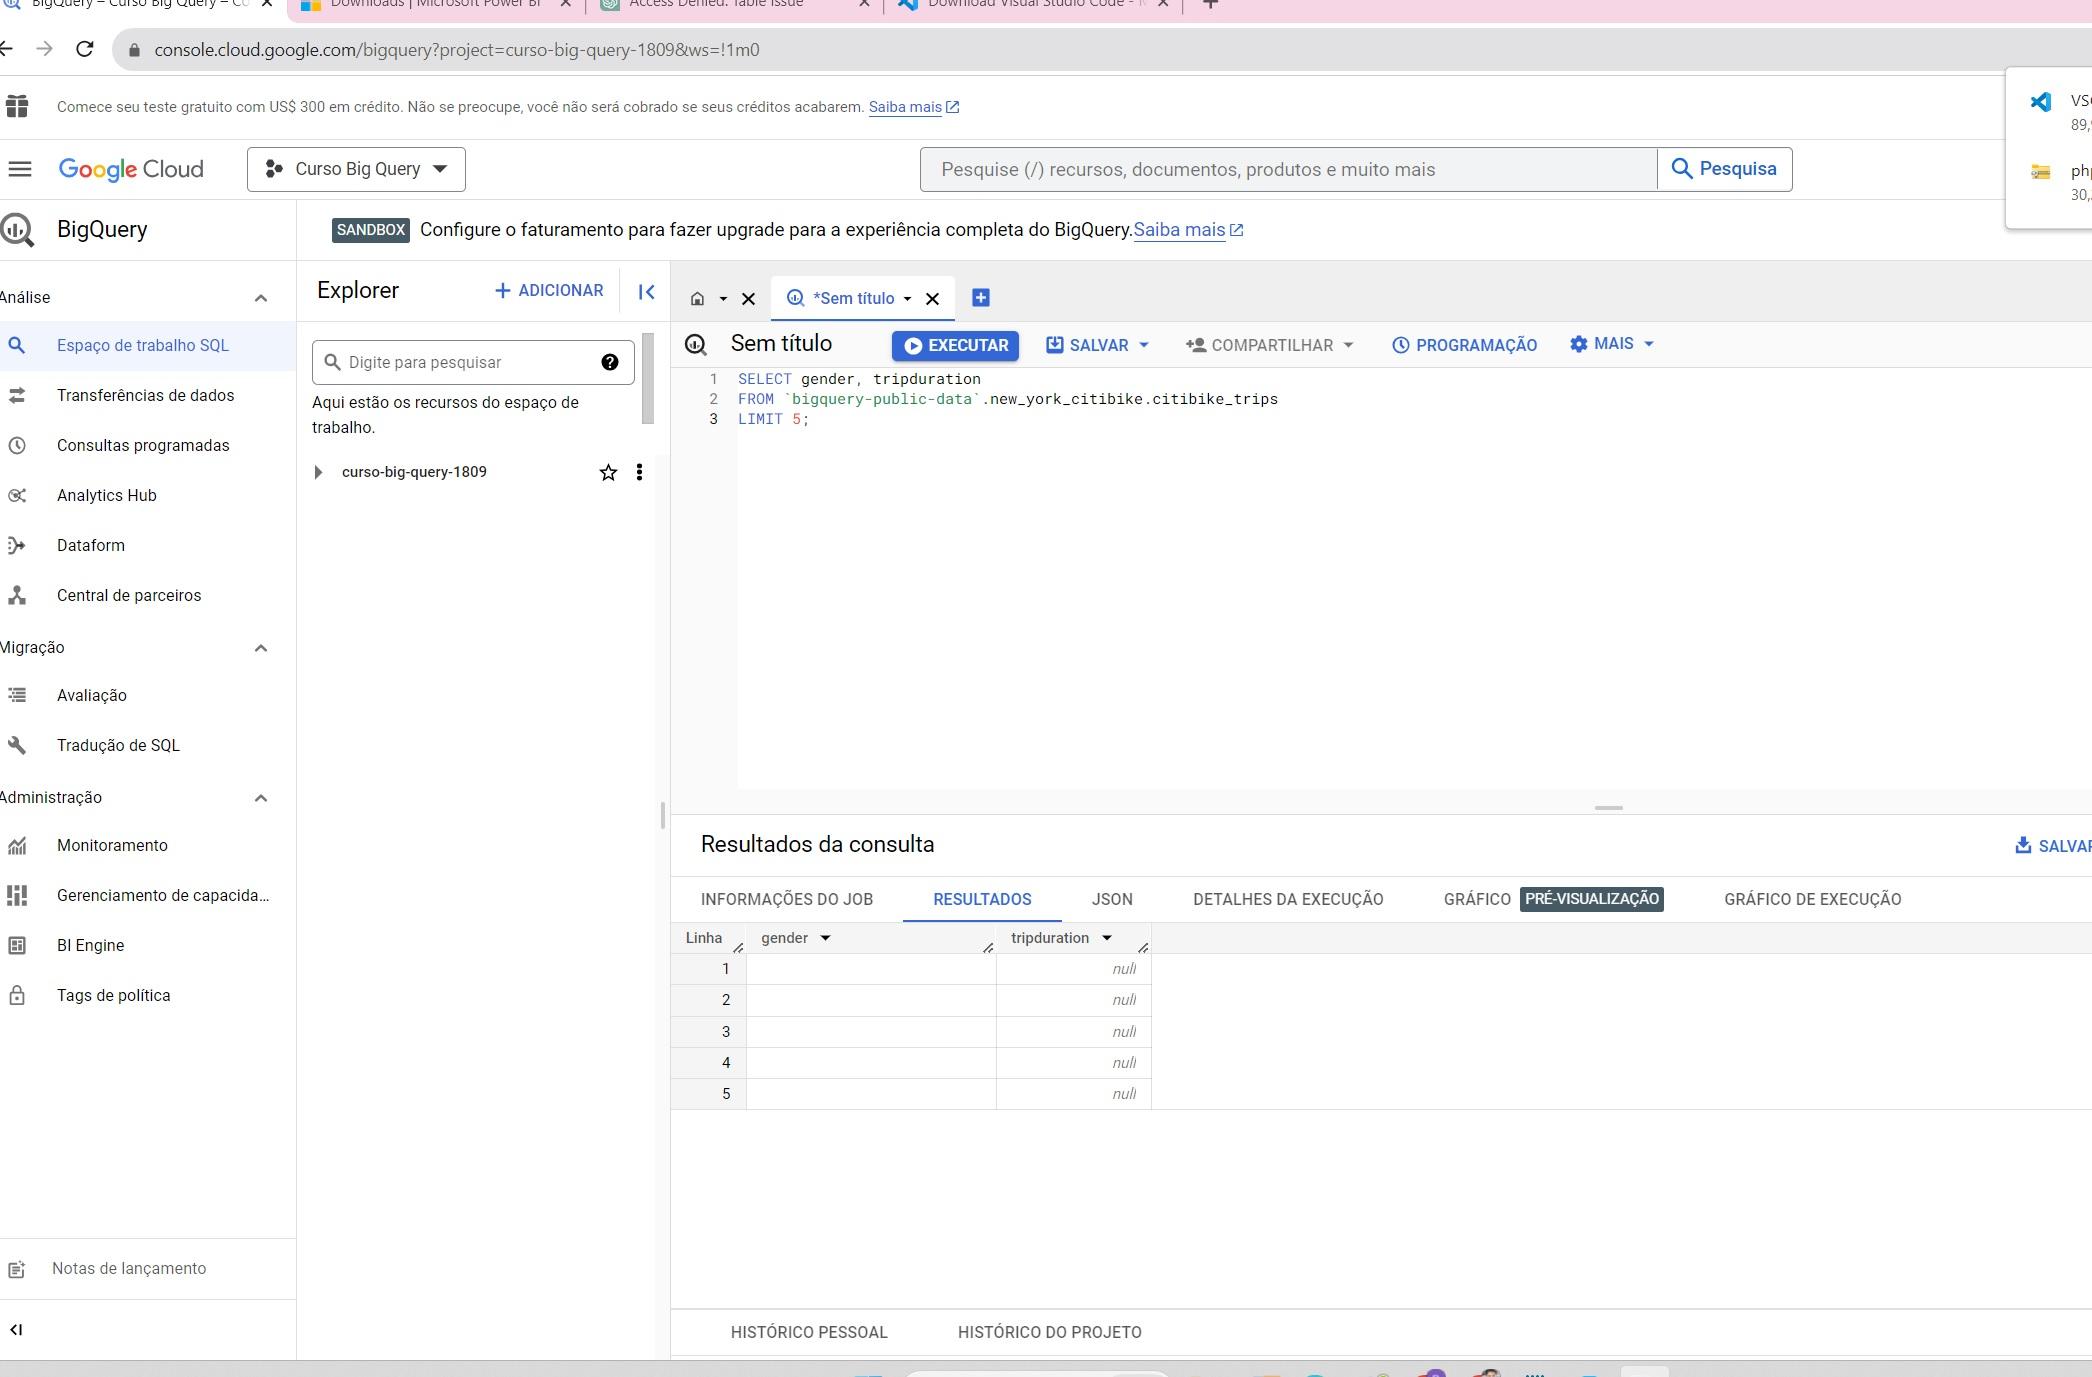Open the Curso Big Query project selector
Image resolution: width=2092 pixels, height=1377 pixels.
coord(356,169)
